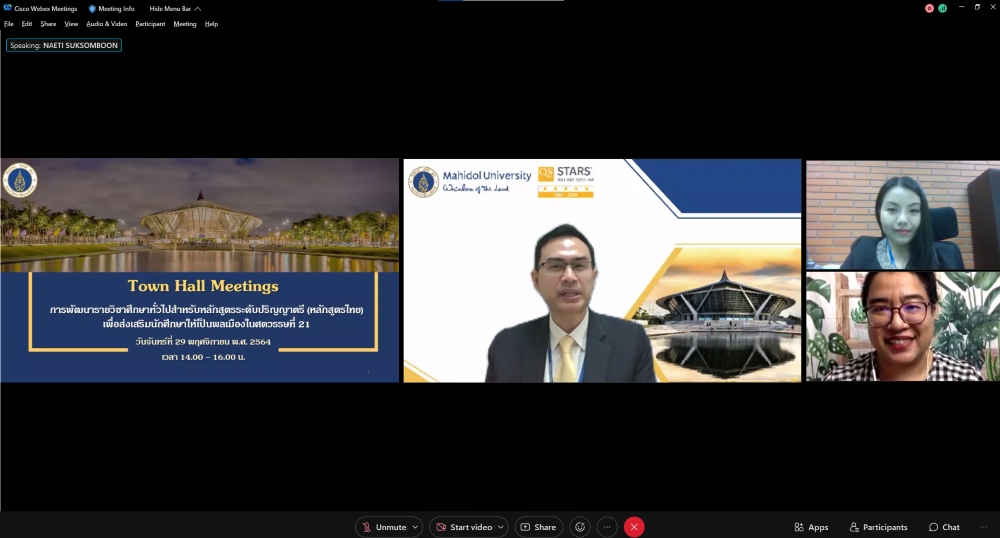Expand audio options arrow next to Unmute
This screenshot has width=1000, height=538.
[x=415, y=527]
